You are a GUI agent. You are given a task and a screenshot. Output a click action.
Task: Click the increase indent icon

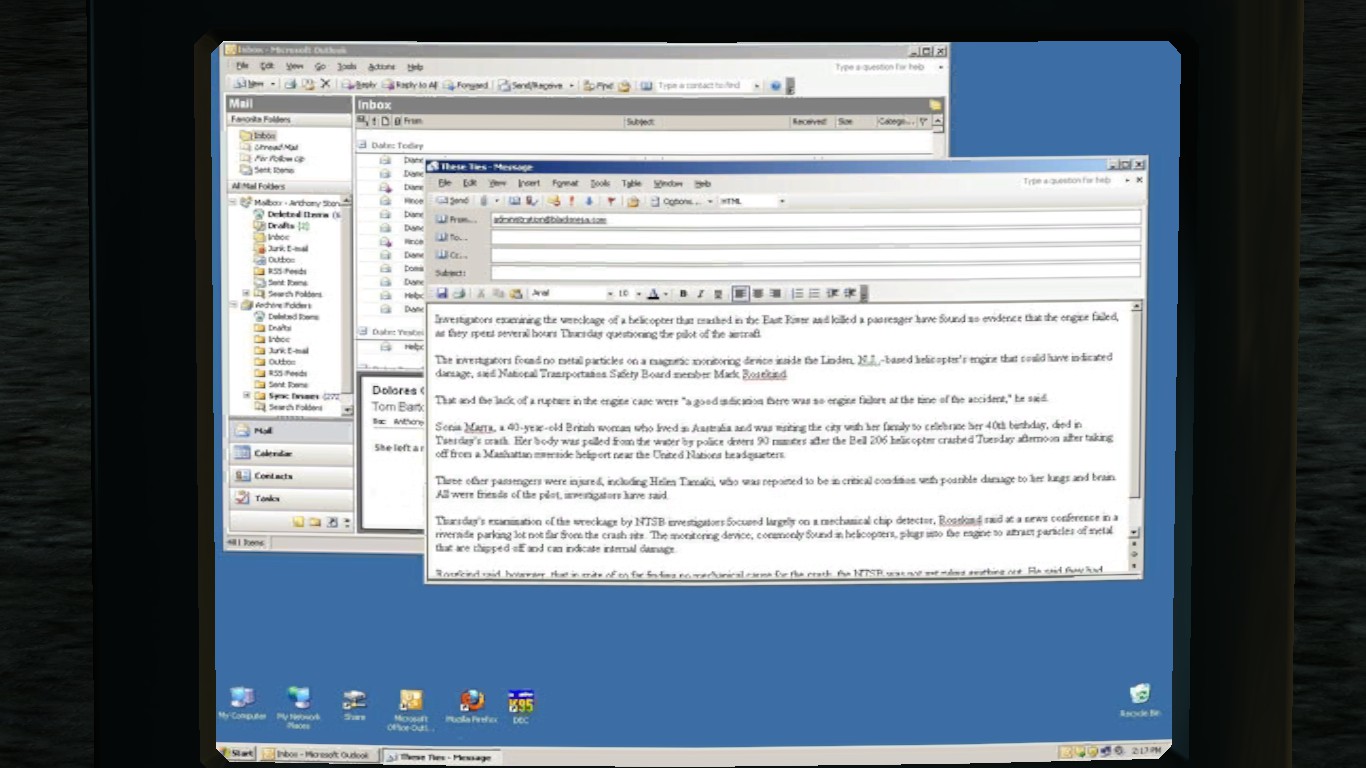click(x=849, y=293)
